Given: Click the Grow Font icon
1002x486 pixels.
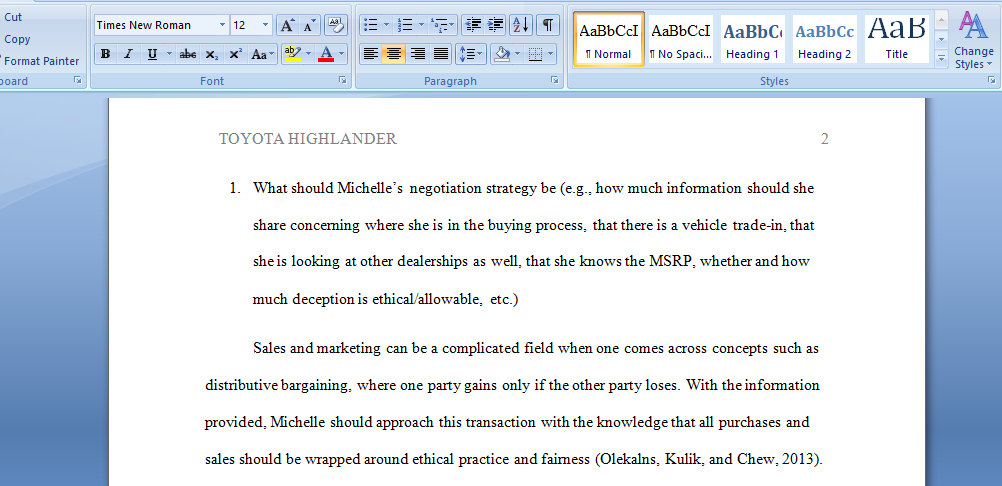Looking at the screenshot, I should 287,26.
